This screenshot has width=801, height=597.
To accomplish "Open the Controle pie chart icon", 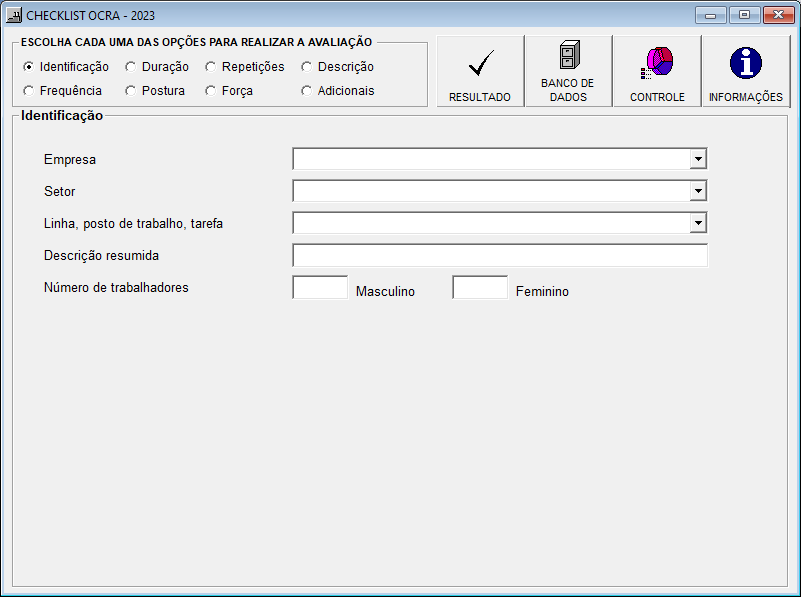I will pyautogui.click(x=657, y=64).
